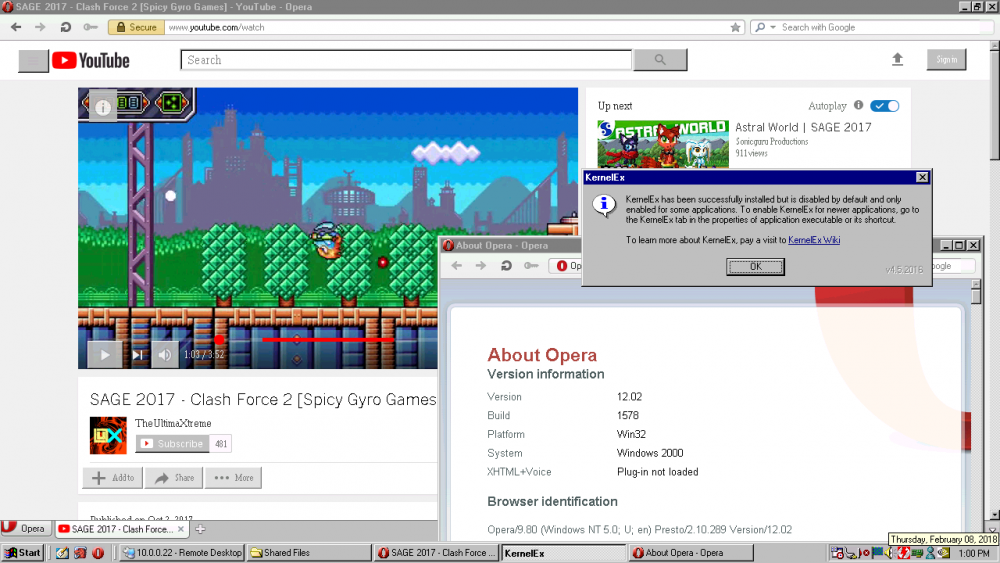1000x563 pixels.
Task: Click Add to button
Action: (x=113, y=478)
